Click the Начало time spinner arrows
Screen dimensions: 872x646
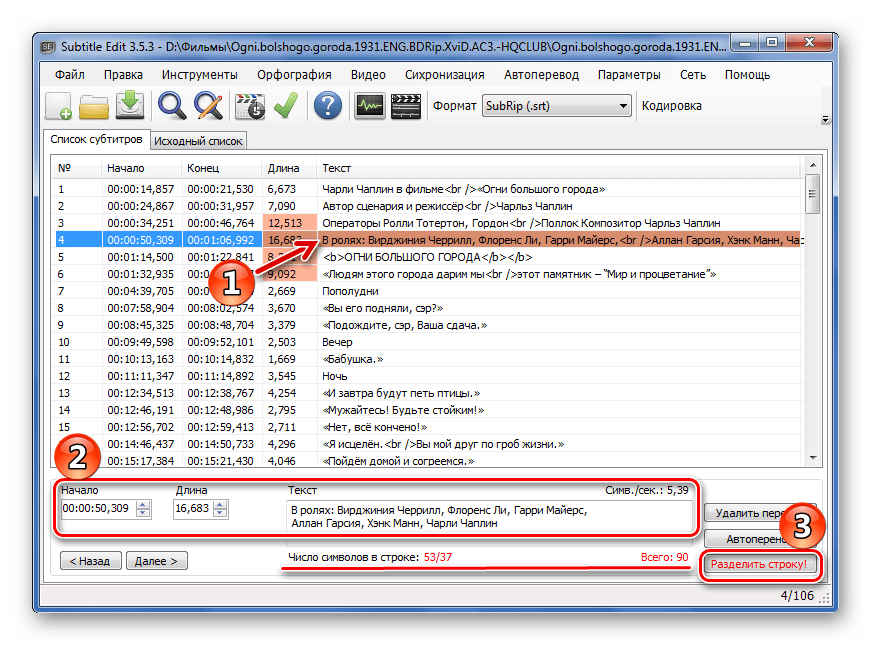pos(142,509)
